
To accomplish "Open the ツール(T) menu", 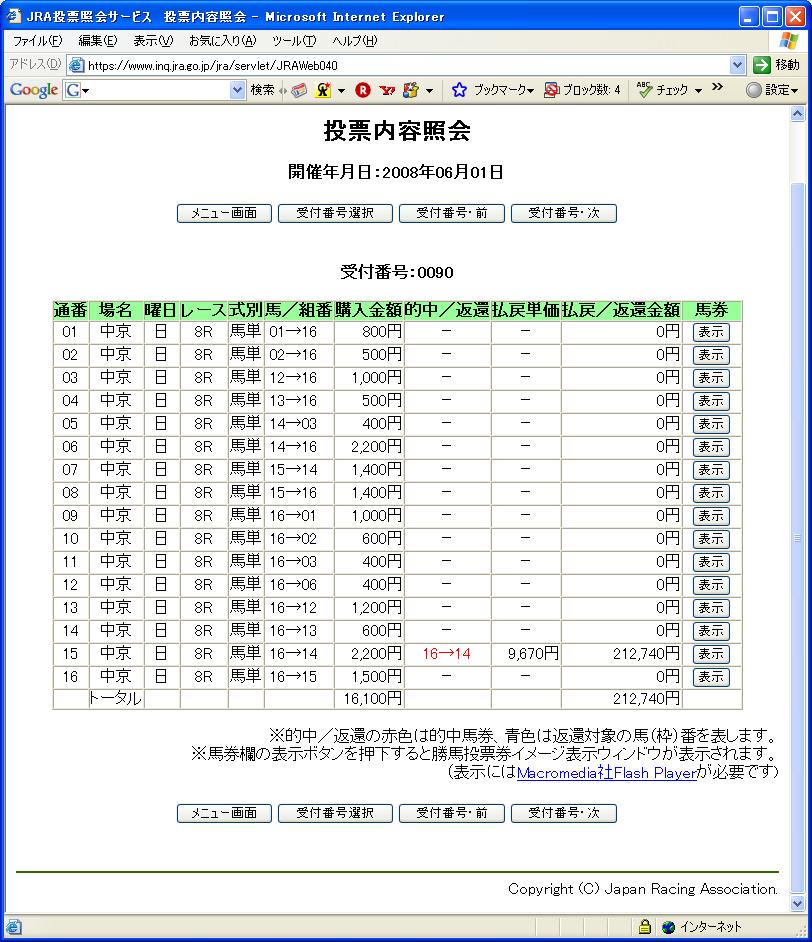I will point(294,41).
